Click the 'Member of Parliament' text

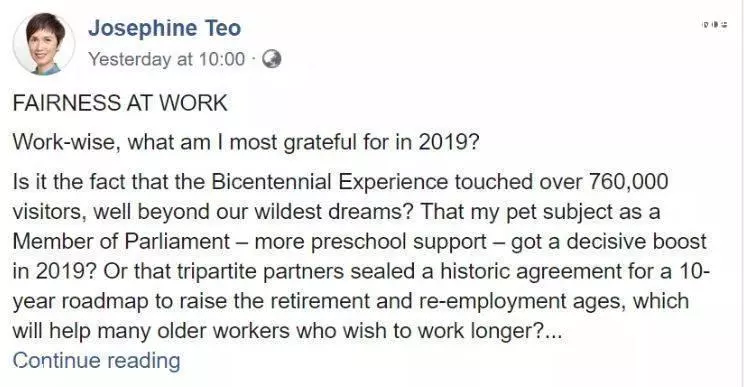121,241
